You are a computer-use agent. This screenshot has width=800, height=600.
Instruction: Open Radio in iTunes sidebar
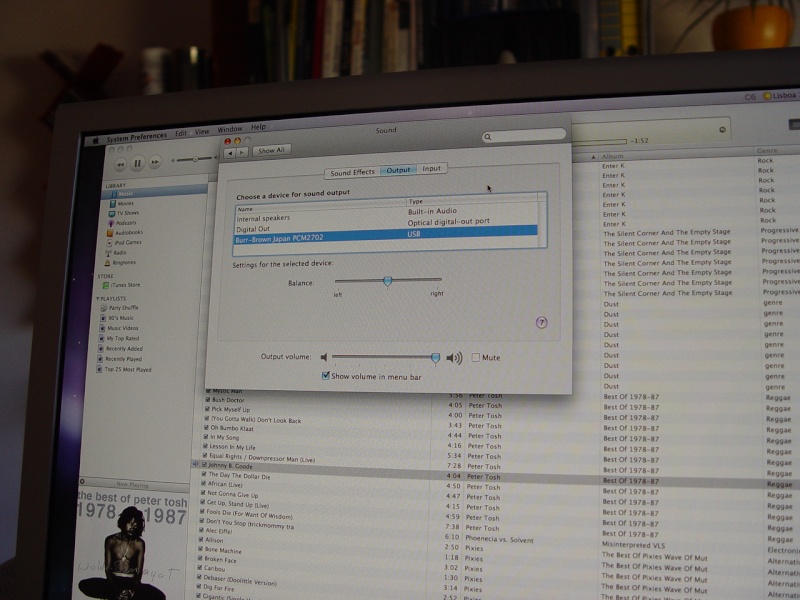point(120,253)
